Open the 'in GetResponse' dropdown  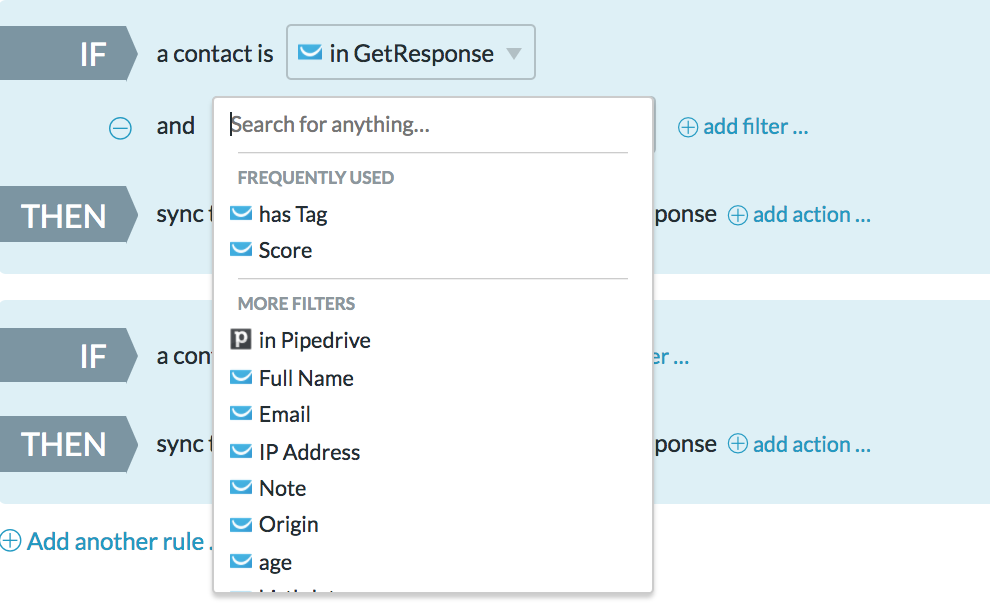point(410,52)
